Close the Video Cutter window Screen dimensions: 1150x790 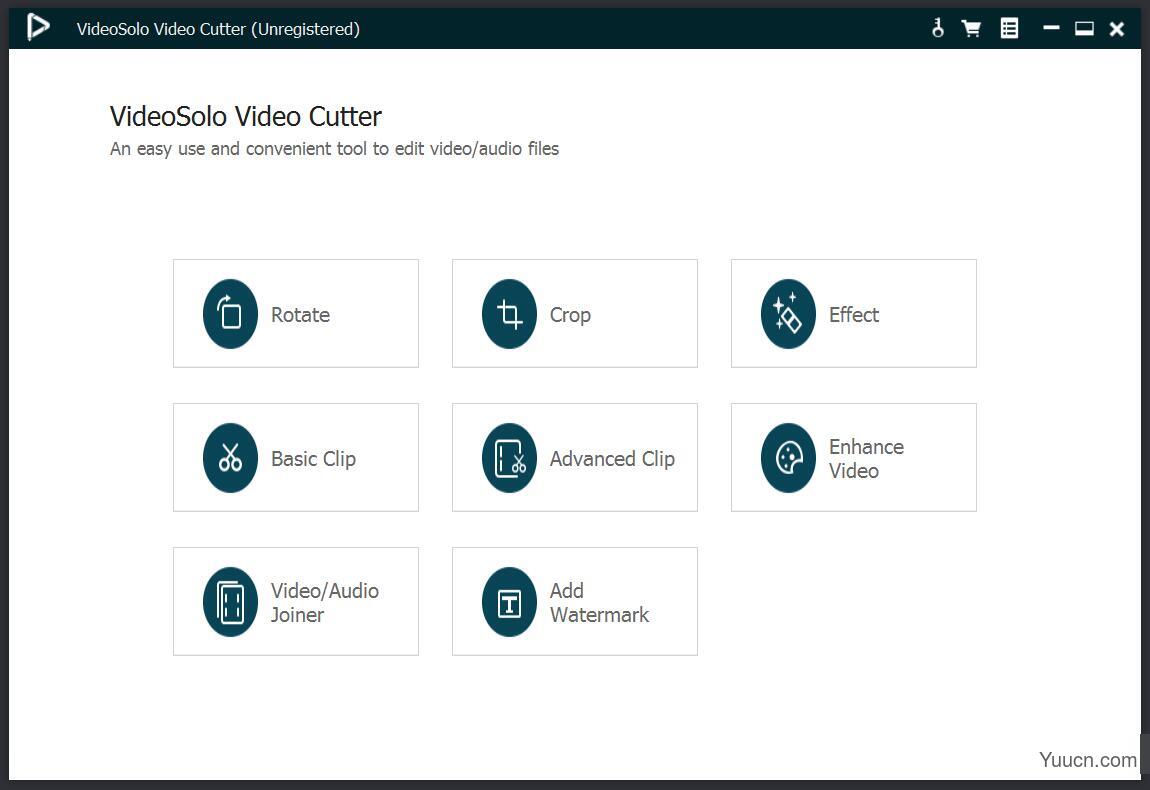click(1116, 29)
